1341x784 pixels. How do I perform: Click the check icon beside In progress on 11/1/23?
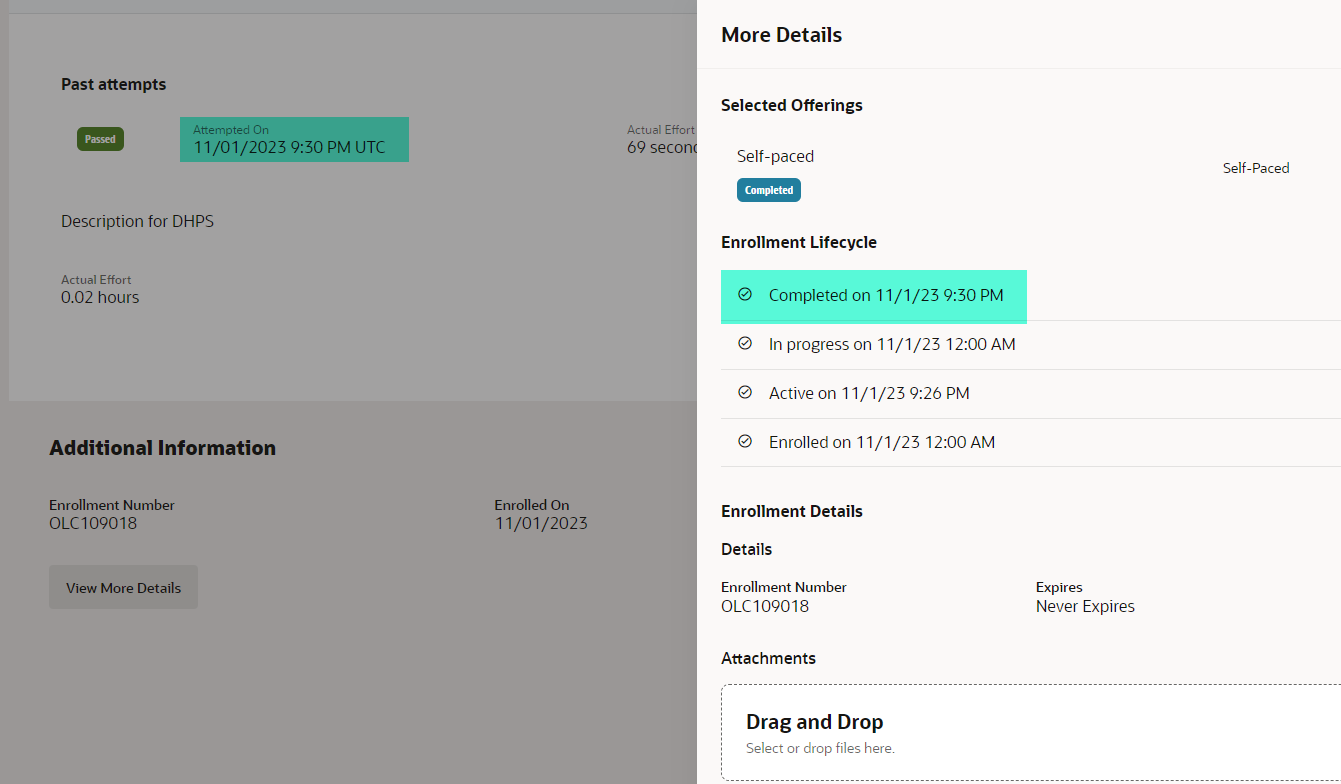(x=744, y=343)
